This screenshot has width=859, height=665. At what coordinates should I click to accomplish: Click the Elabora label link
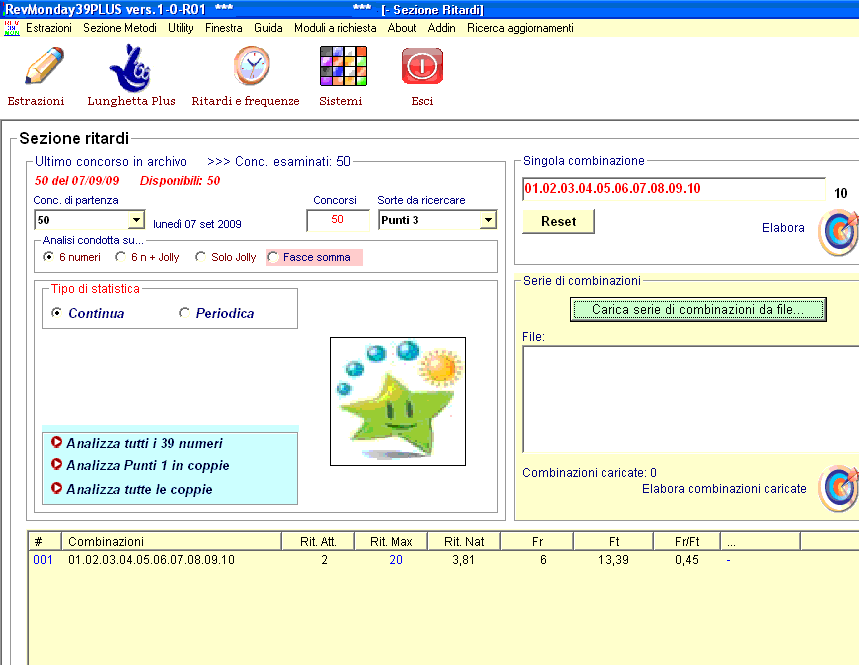783,228
